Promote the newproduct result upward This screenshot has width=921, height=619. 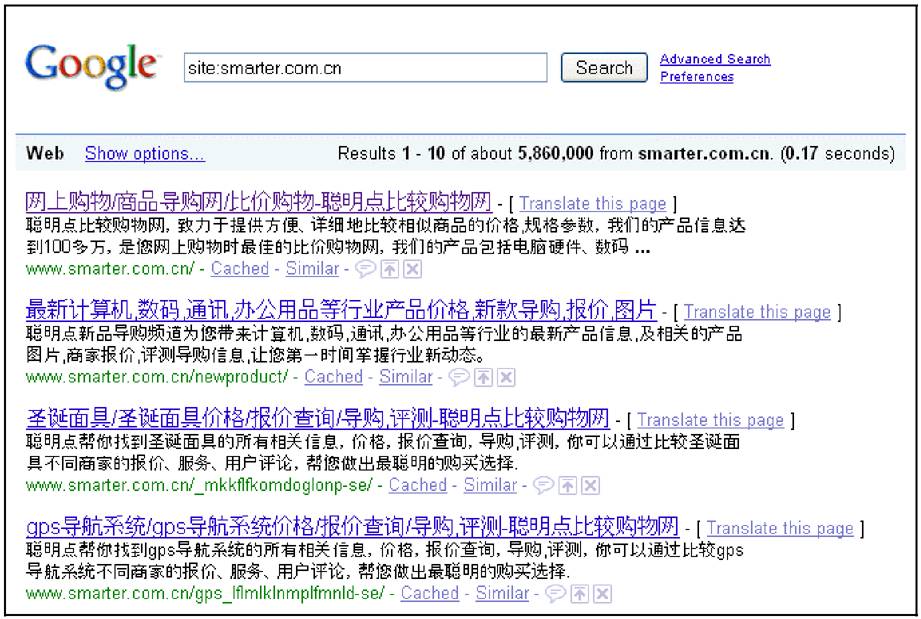483,377
